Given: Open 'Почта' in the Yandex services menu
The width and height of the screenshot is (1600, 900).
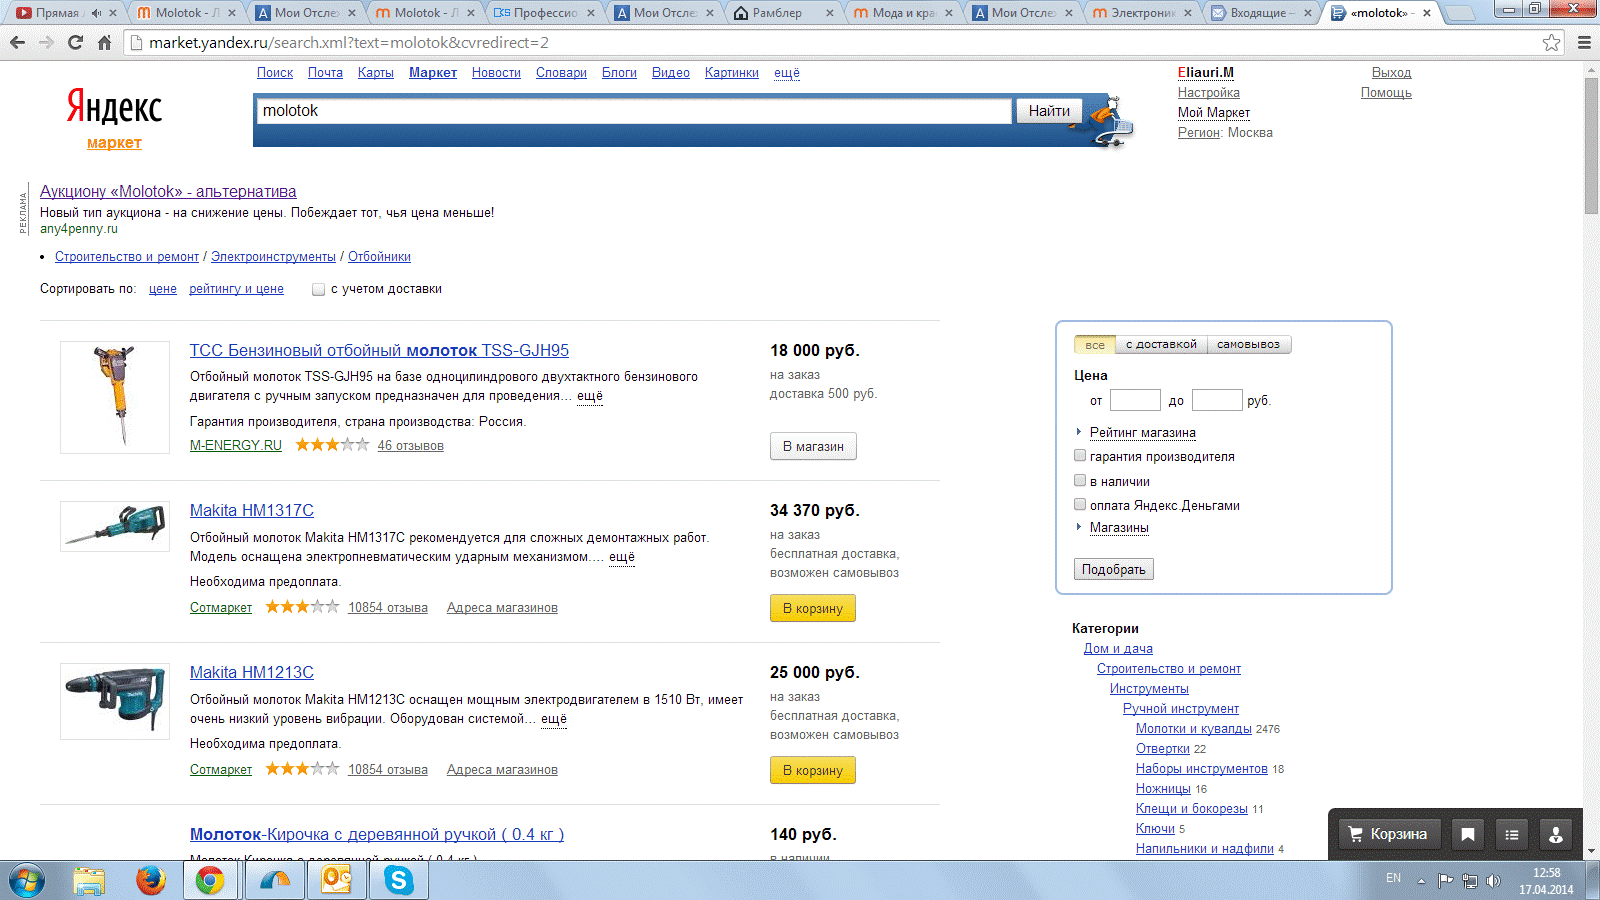Looking at the screenshot, I should pyautogui.click(x=325, y=73).
